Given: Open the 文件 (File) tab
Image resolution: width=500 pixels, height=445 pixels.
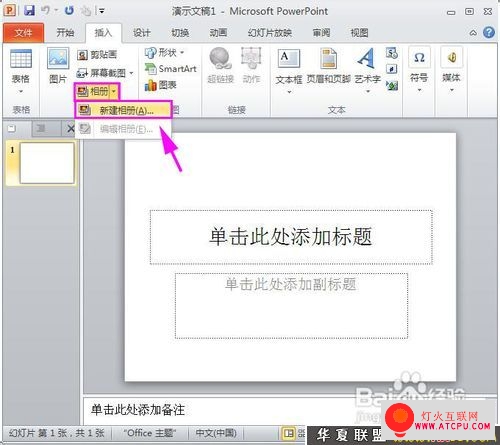Looking at the screenshot, I should [x=23, y=33].
